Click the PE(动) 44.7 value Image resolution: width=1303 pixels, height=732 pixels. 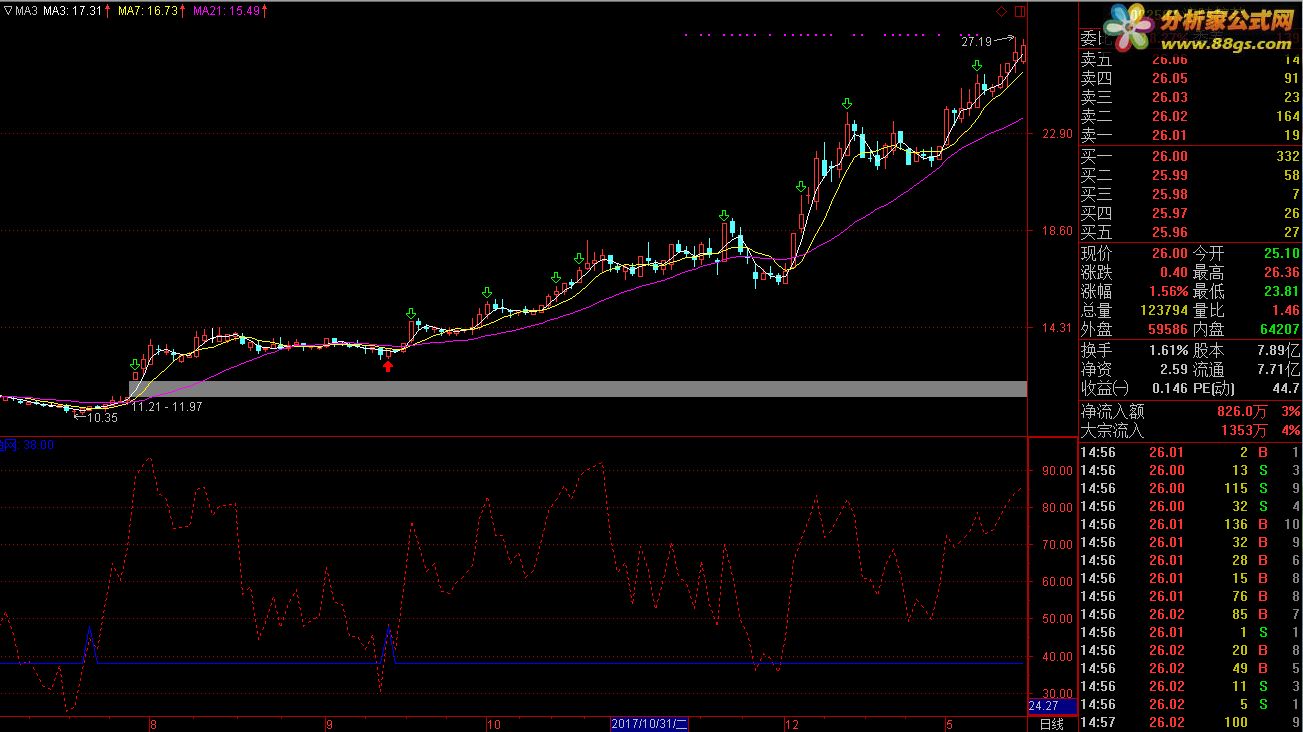[1286, 389]
